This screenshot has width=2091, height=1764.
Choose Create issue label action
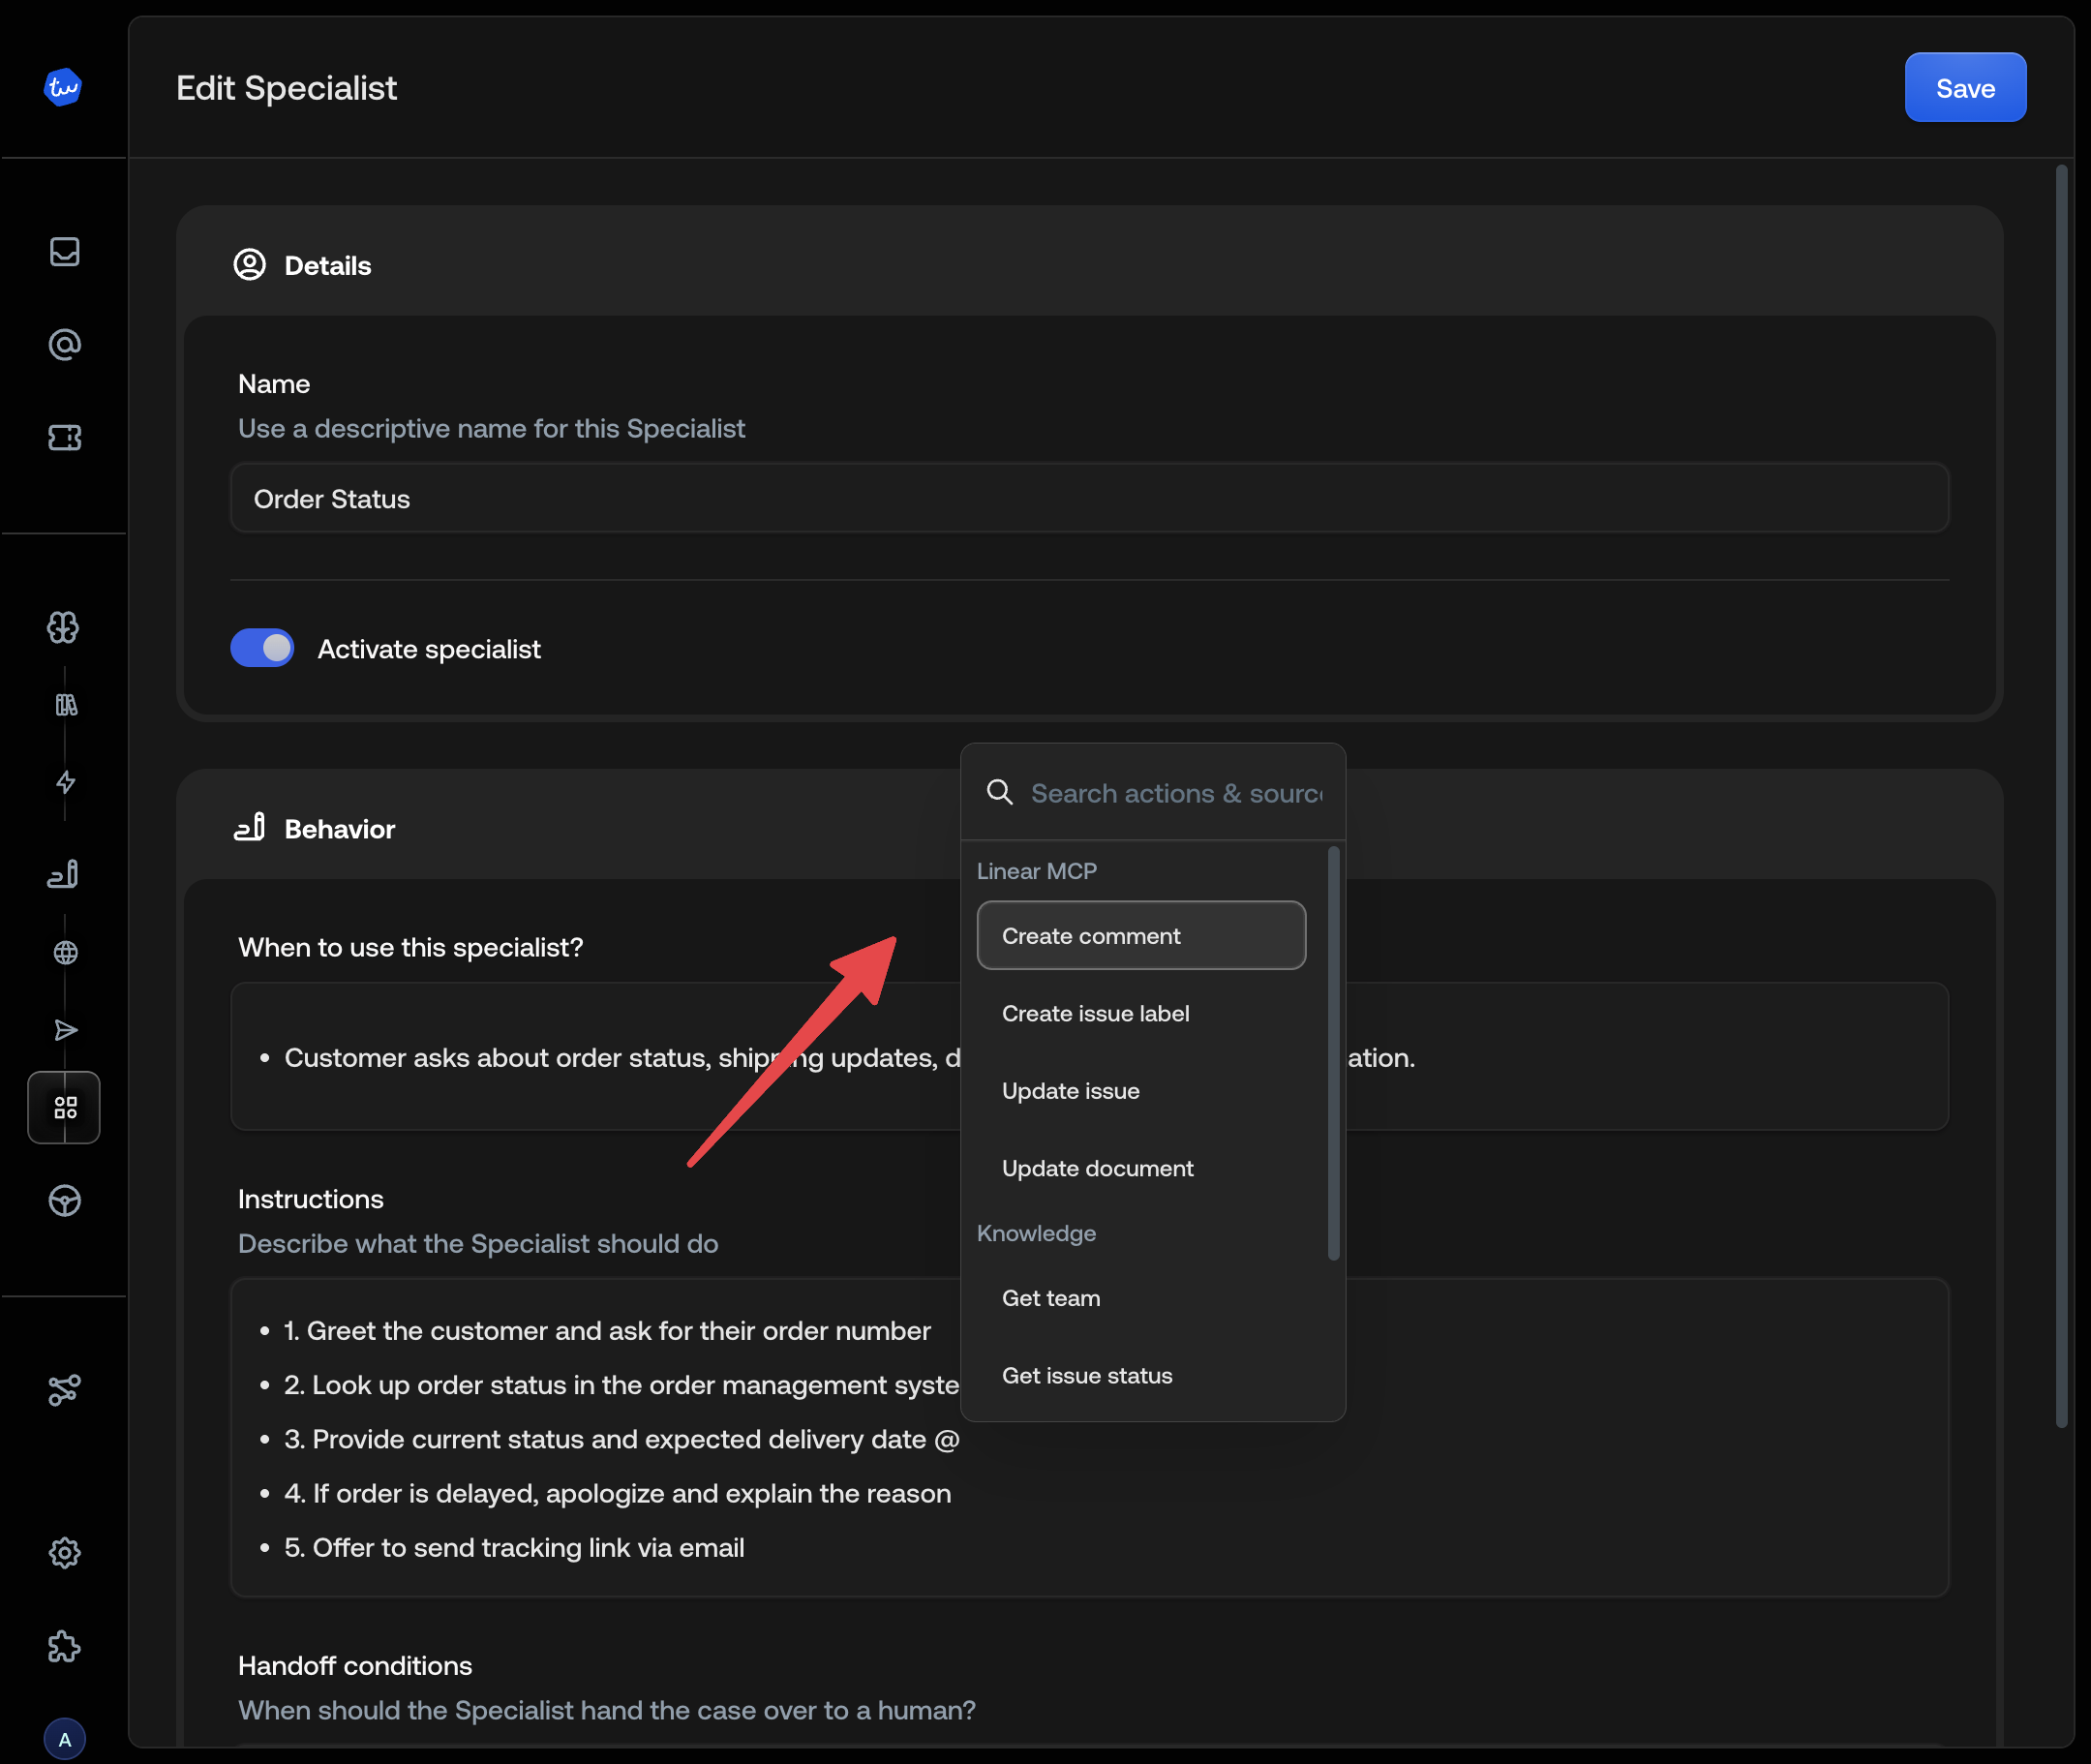click(1095, 1013)
